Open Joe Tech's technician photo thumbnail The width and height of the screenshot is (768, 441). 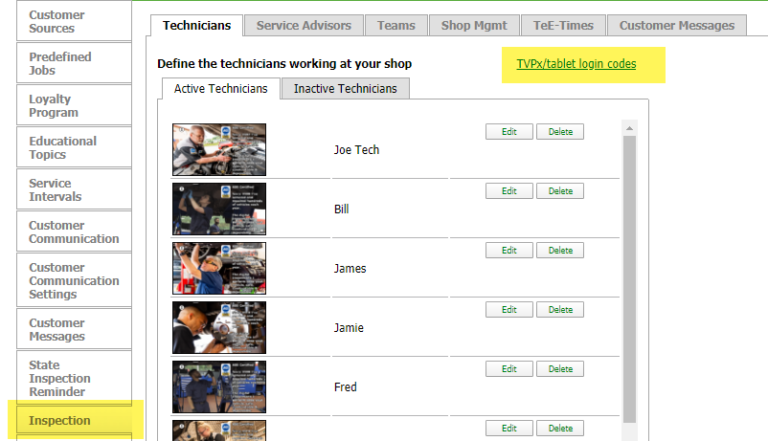219,149
